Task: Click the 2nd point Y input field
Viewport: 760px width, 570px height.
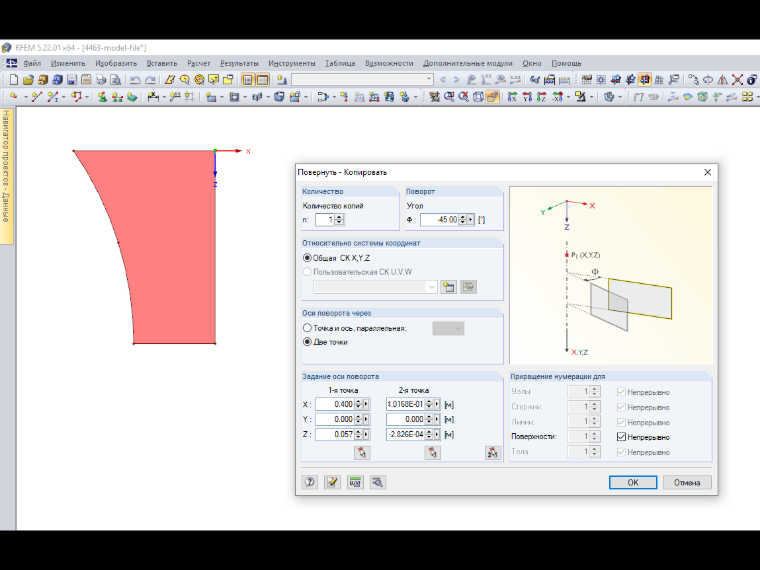Action: (405, 419)
